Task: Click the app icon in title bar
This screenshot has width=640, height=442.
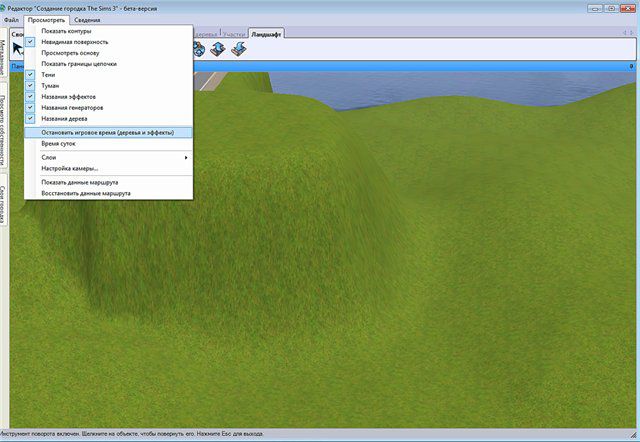Action: (5, 6)
